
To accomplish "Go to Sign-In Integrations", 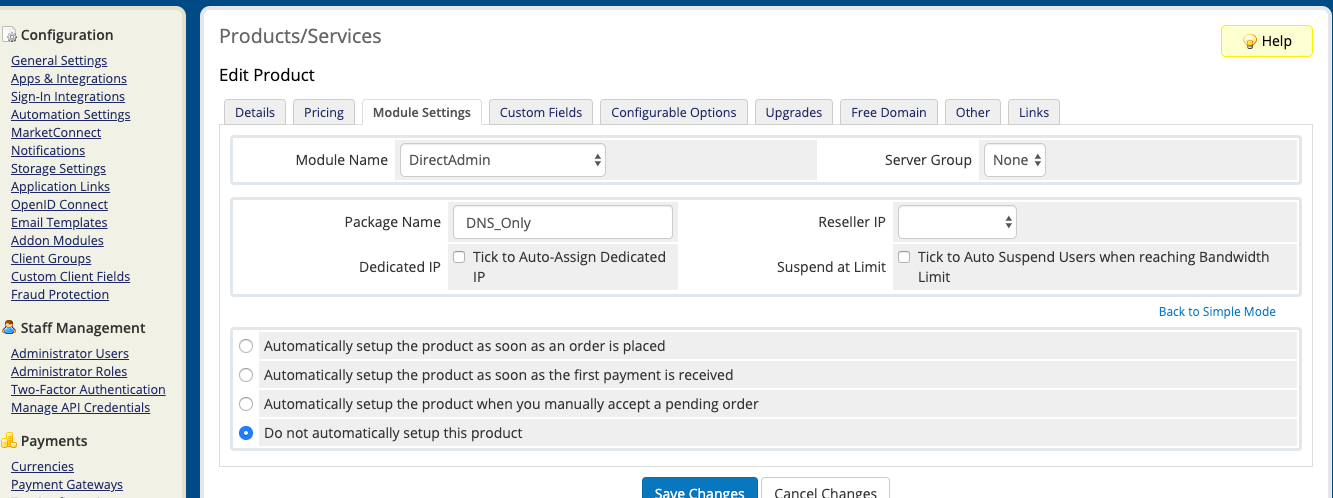I will [68, 97].
